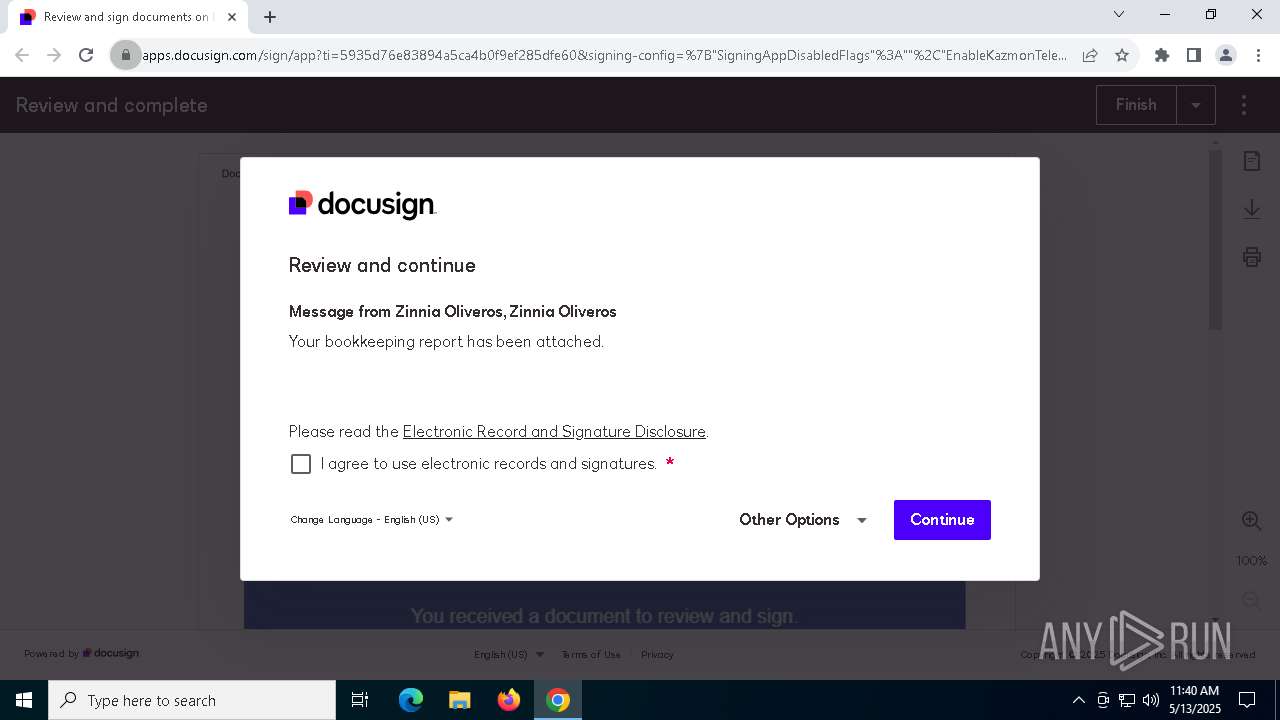Click the browser forward arrow
The height and width of the screenshot is (720, 1280).
[x=54, y=55]
